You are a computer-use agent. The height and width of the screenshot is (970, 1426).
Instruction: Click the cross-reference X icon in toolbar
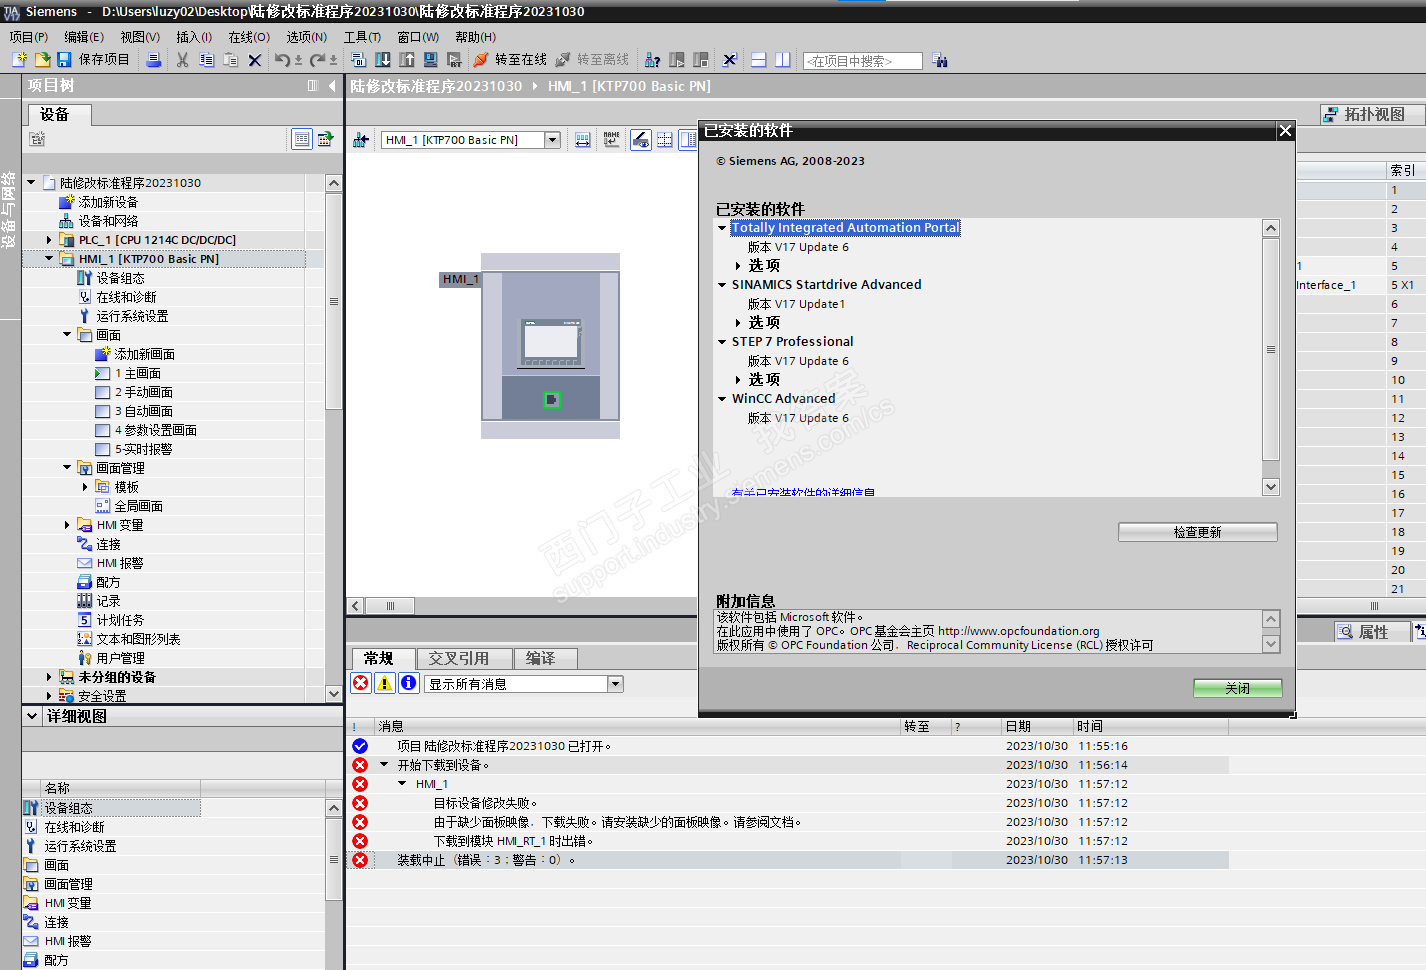pyautogui.click(x=730, y=60)
